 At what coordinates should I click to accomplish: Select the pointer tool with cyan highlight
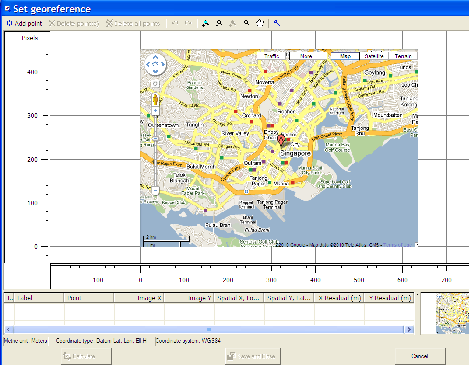click(x=205, y=23)
